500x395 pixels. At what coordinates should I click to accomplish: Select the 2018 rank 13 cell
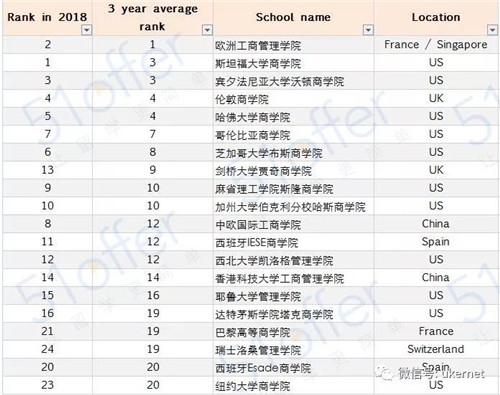coord(48,170)
